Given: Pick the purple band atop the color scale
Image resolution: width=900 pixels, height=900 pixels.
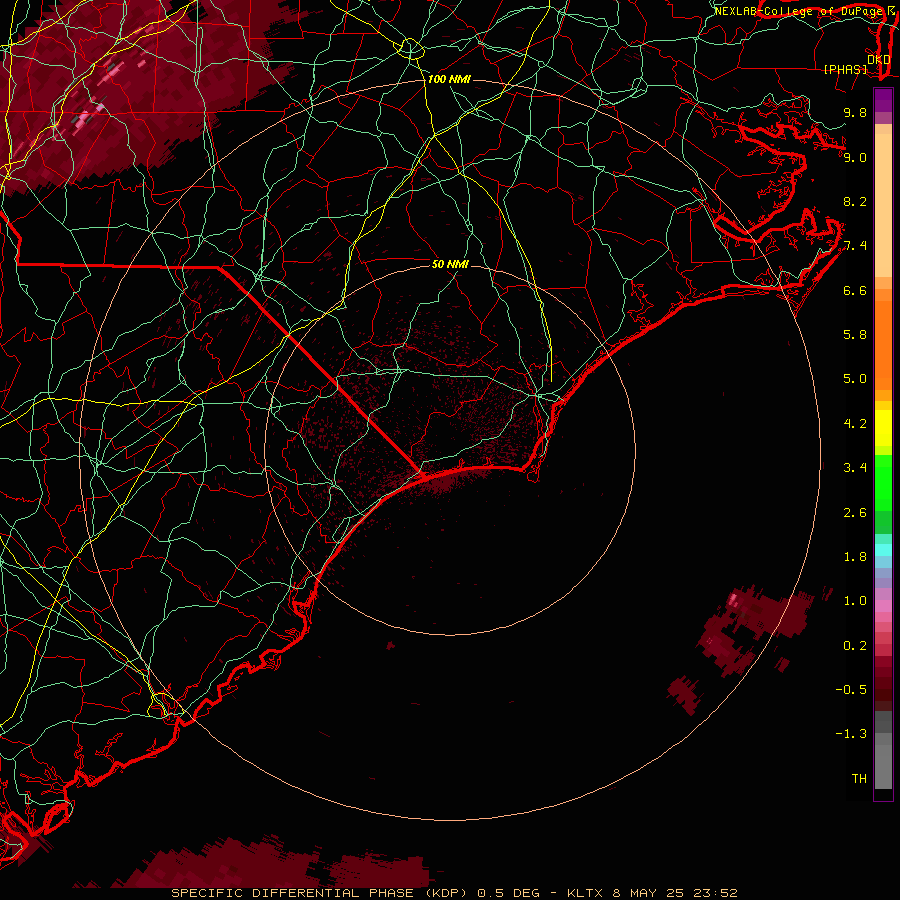Looking at the screenshot, I should click(x=883, y=100).
